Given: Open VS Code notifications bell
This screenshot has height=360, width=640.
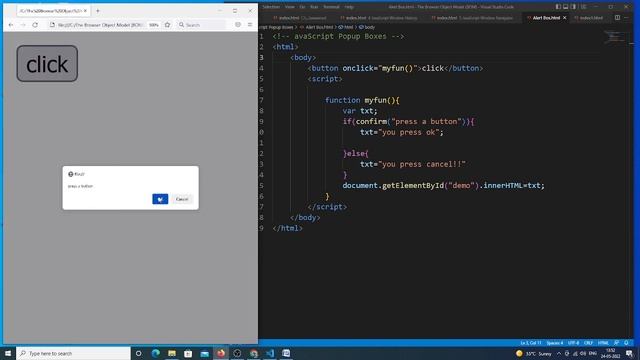Looking at the screenshot, I should (x=626, y=343).
